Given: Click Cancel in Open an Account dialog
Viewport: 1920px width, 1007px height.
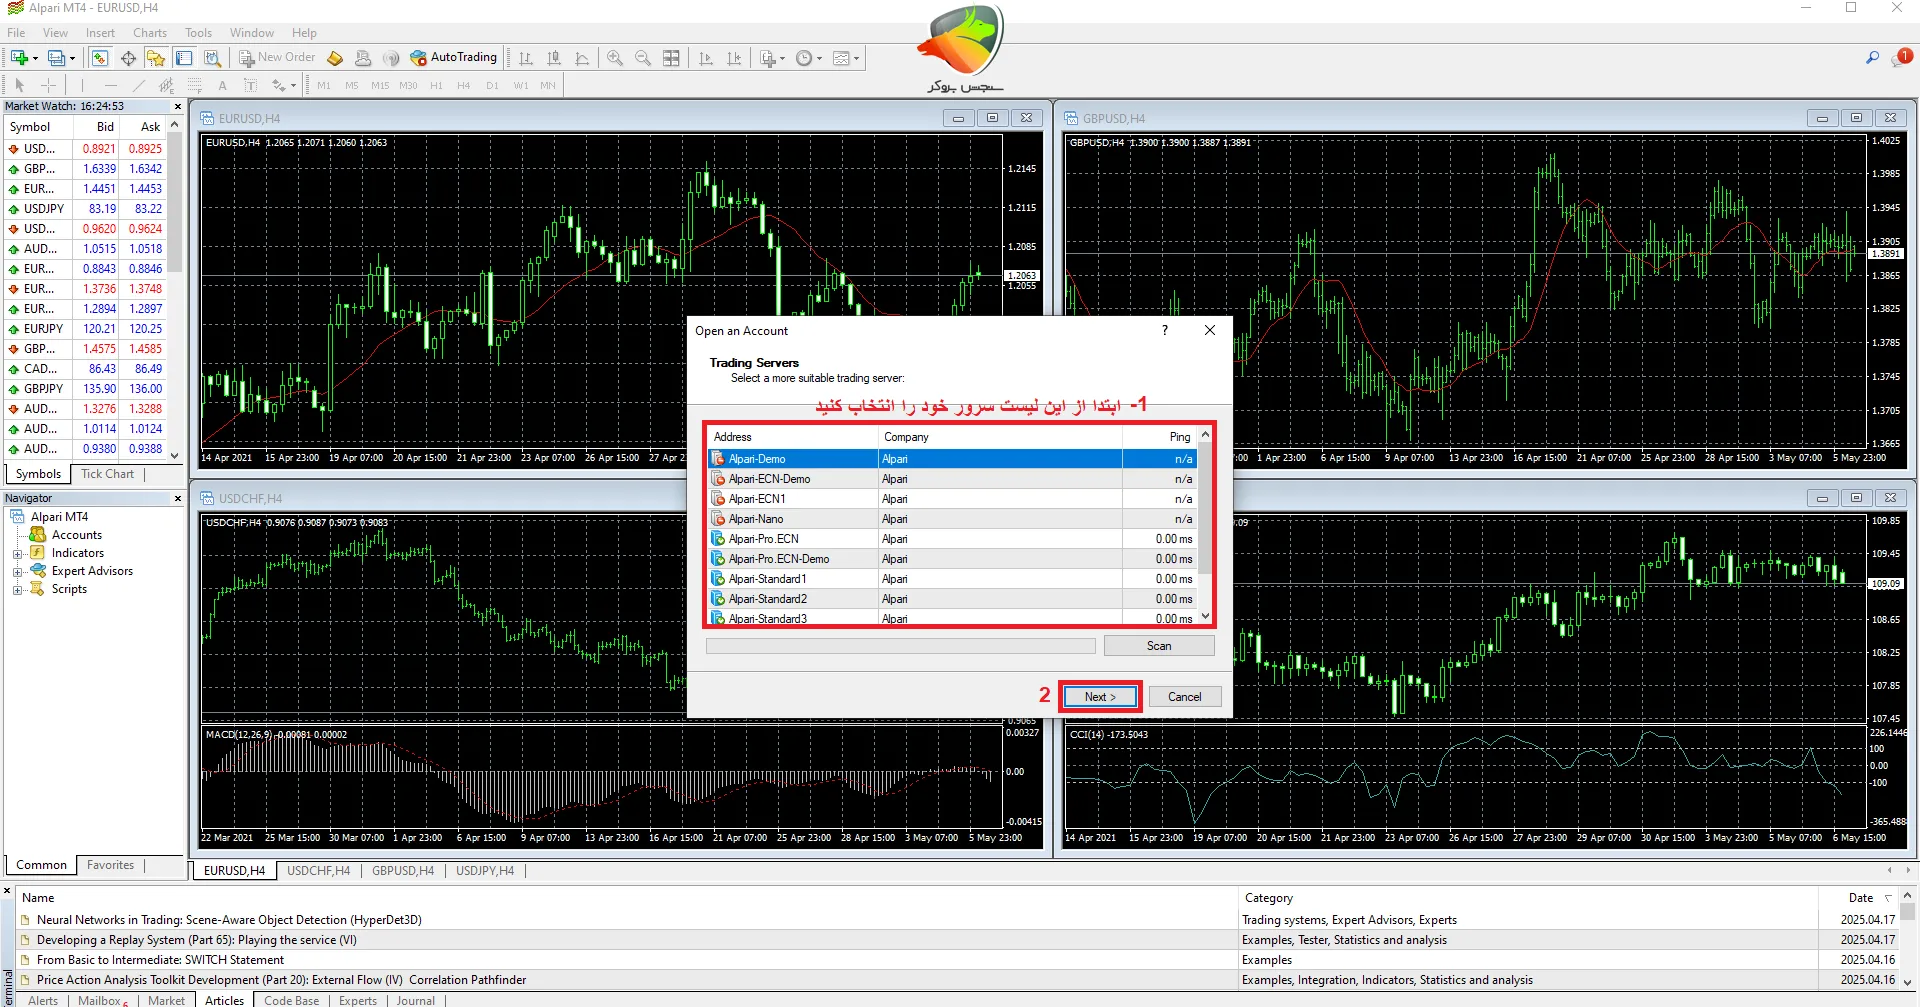Looking at the screenshot, I should [x=1185, y=697].
